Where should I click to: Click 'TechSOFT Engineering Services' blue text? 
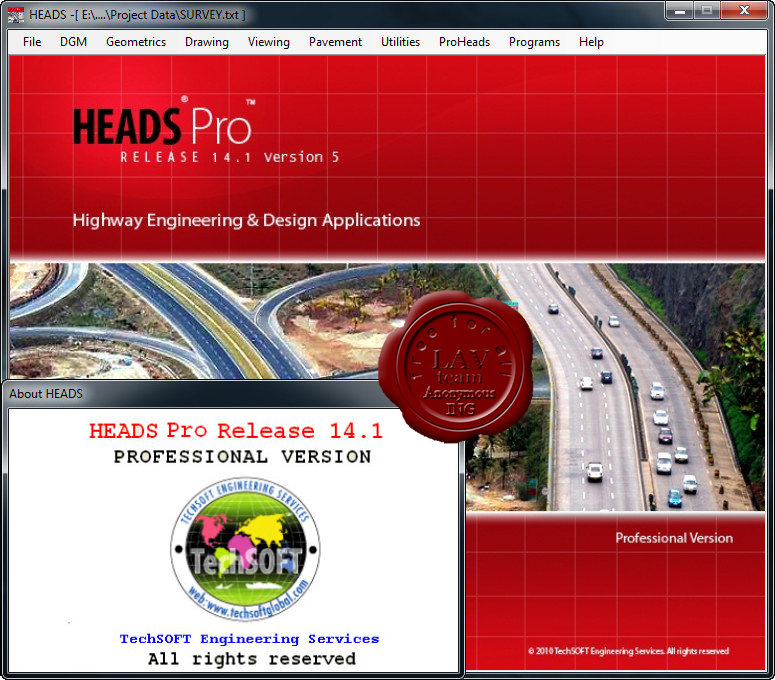pos(250,639)
